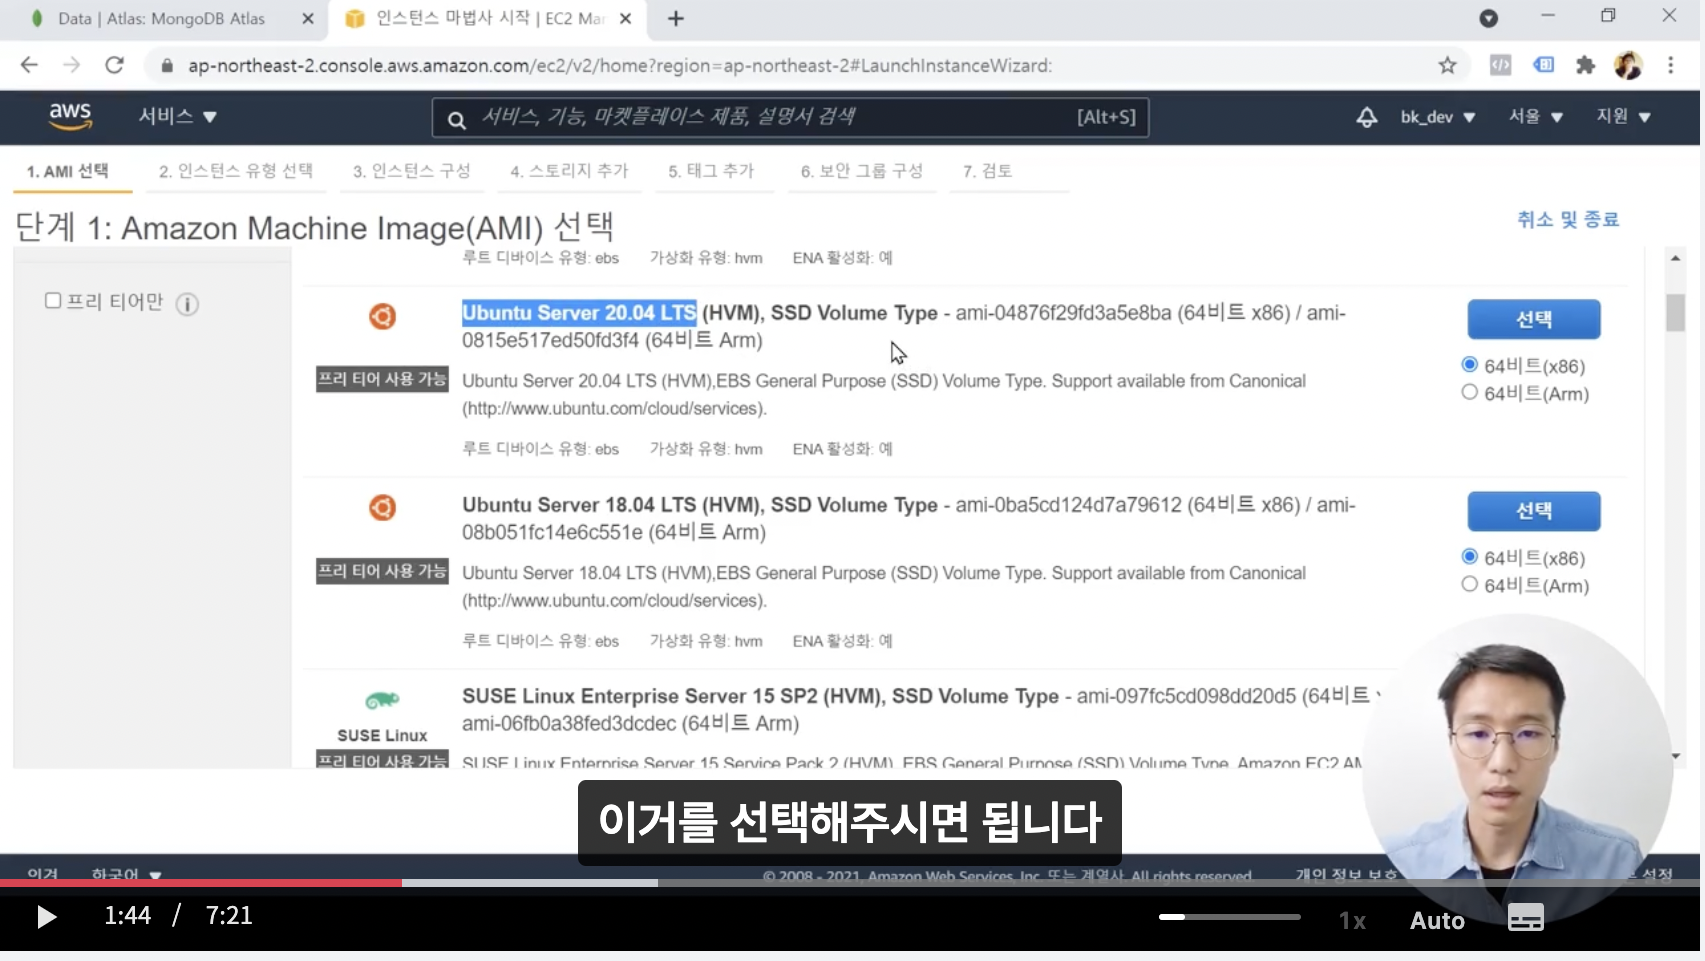1705x961 pixels.
Task: Click the browser back arrow
Action: (x=29, y=65)
